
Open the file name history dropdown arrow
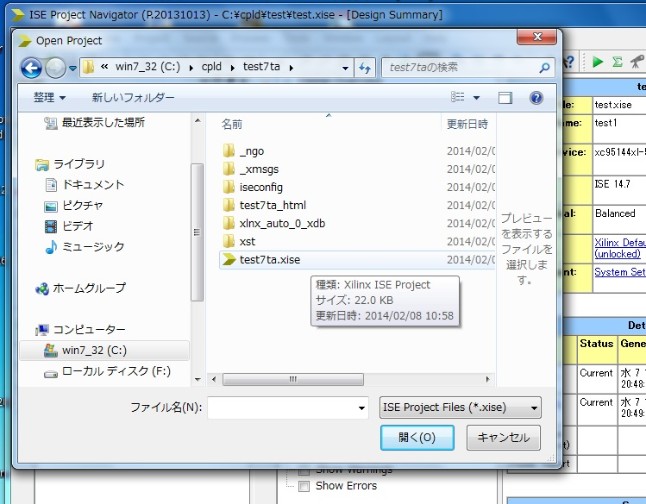point(361,408)
